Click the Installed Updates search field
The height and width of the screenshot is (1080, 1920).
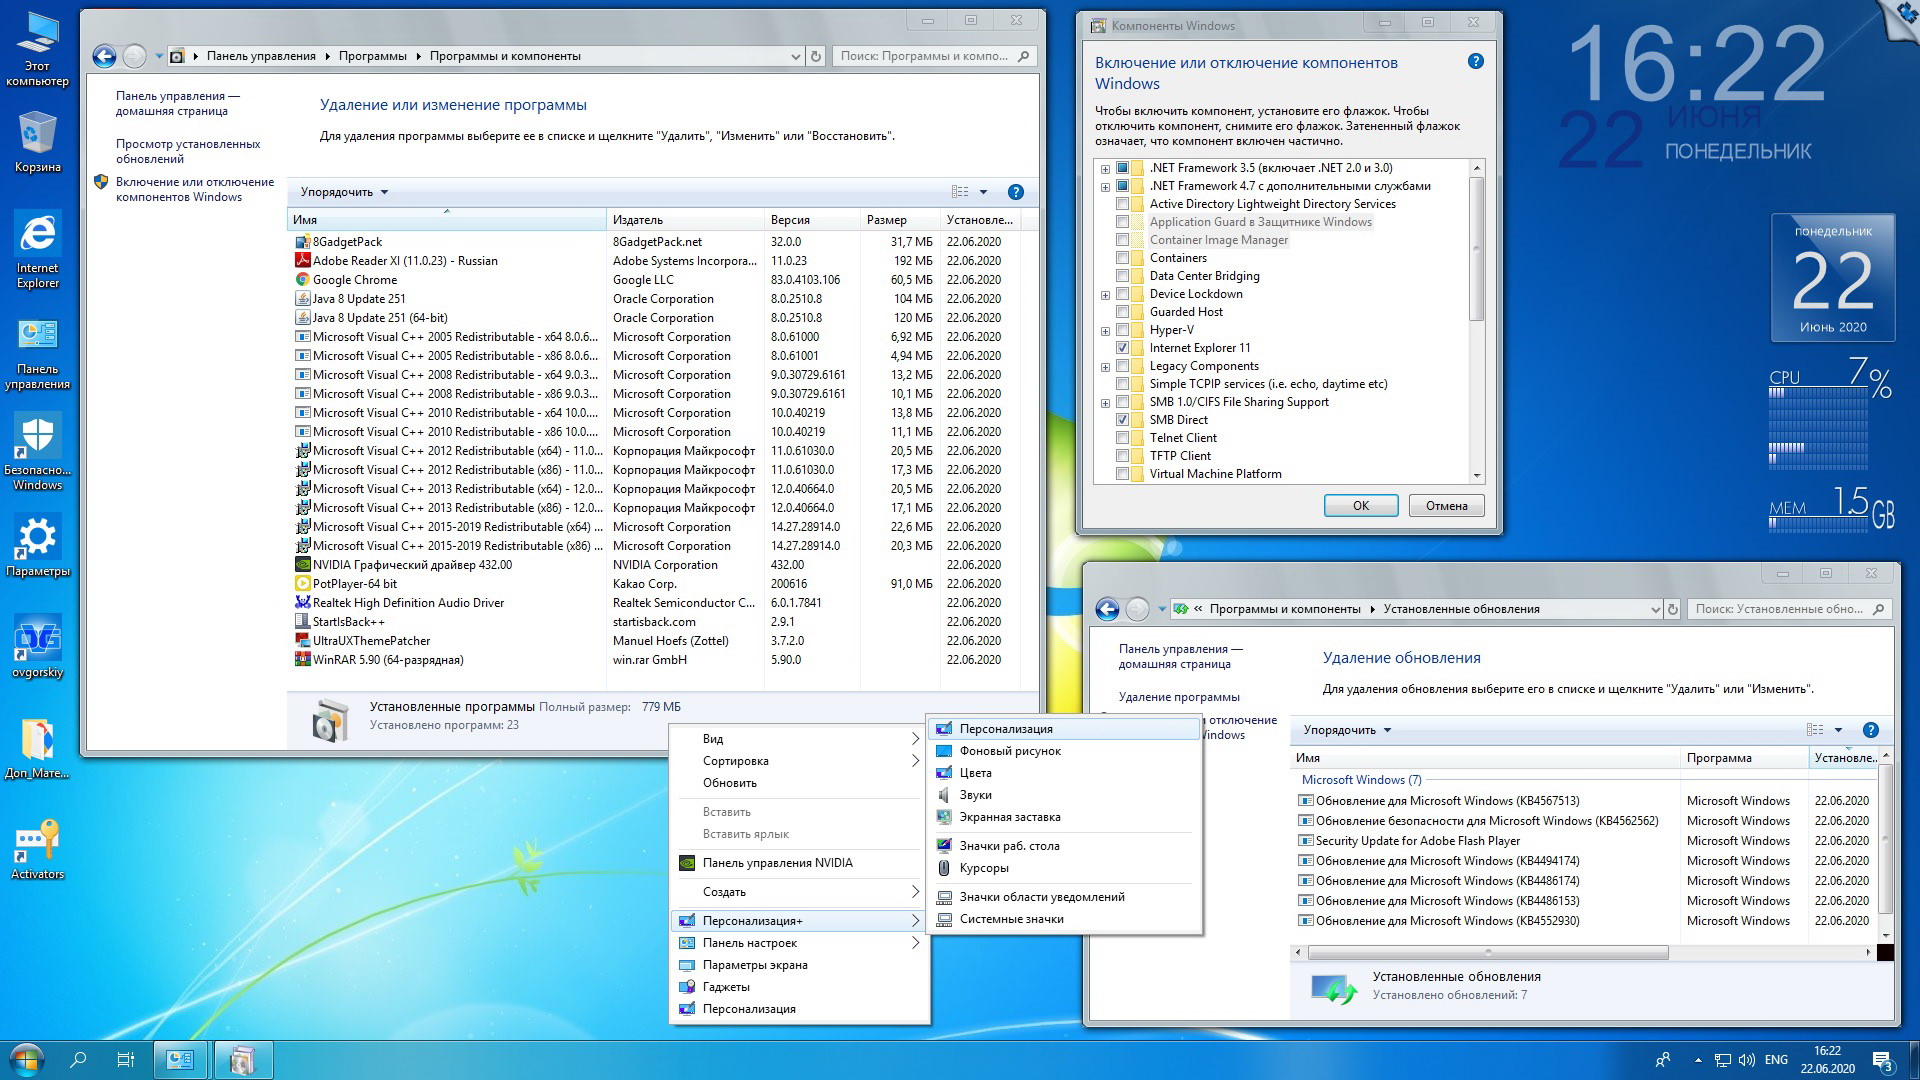click(x=1788, y=609)
